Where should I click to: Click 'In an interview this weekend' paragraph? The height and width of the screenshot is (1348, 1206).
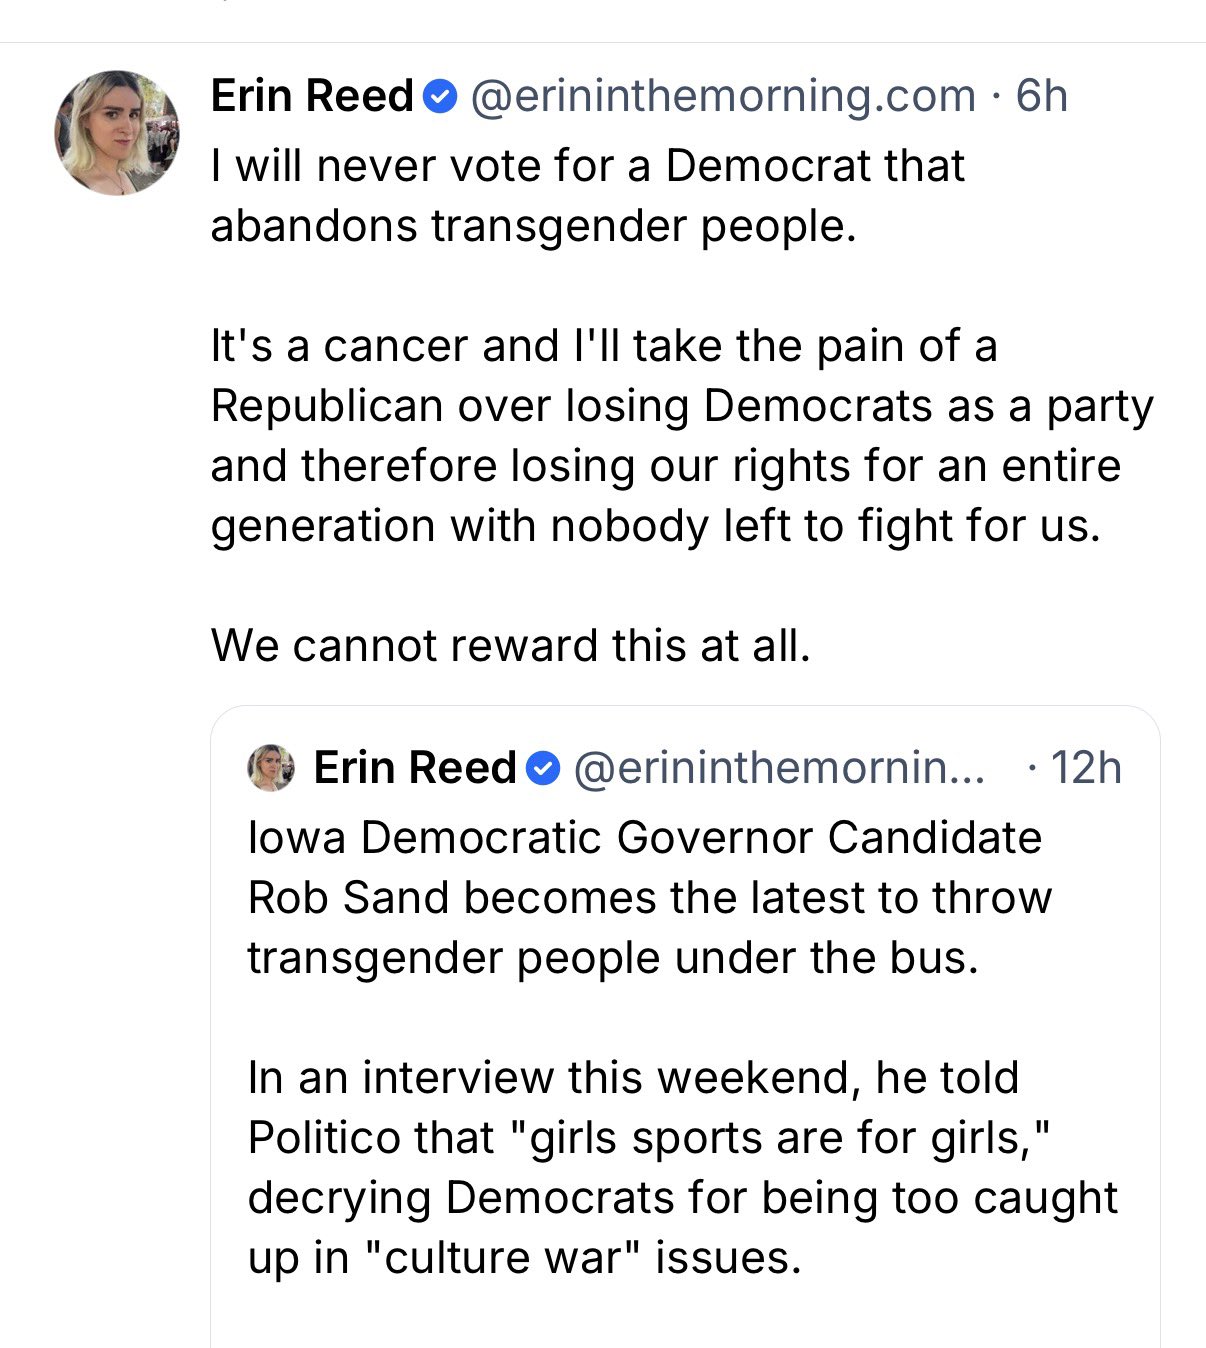point(683,1168)
